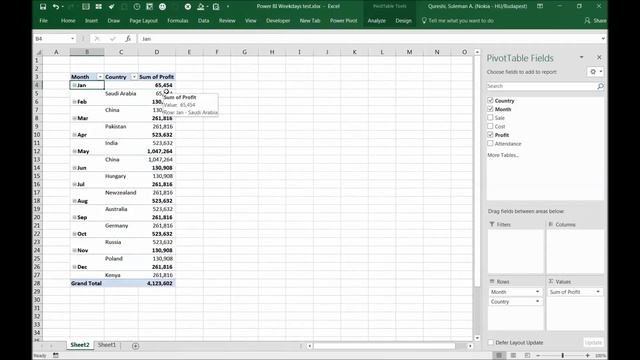Collapse the Jan group

coord(74,85)
